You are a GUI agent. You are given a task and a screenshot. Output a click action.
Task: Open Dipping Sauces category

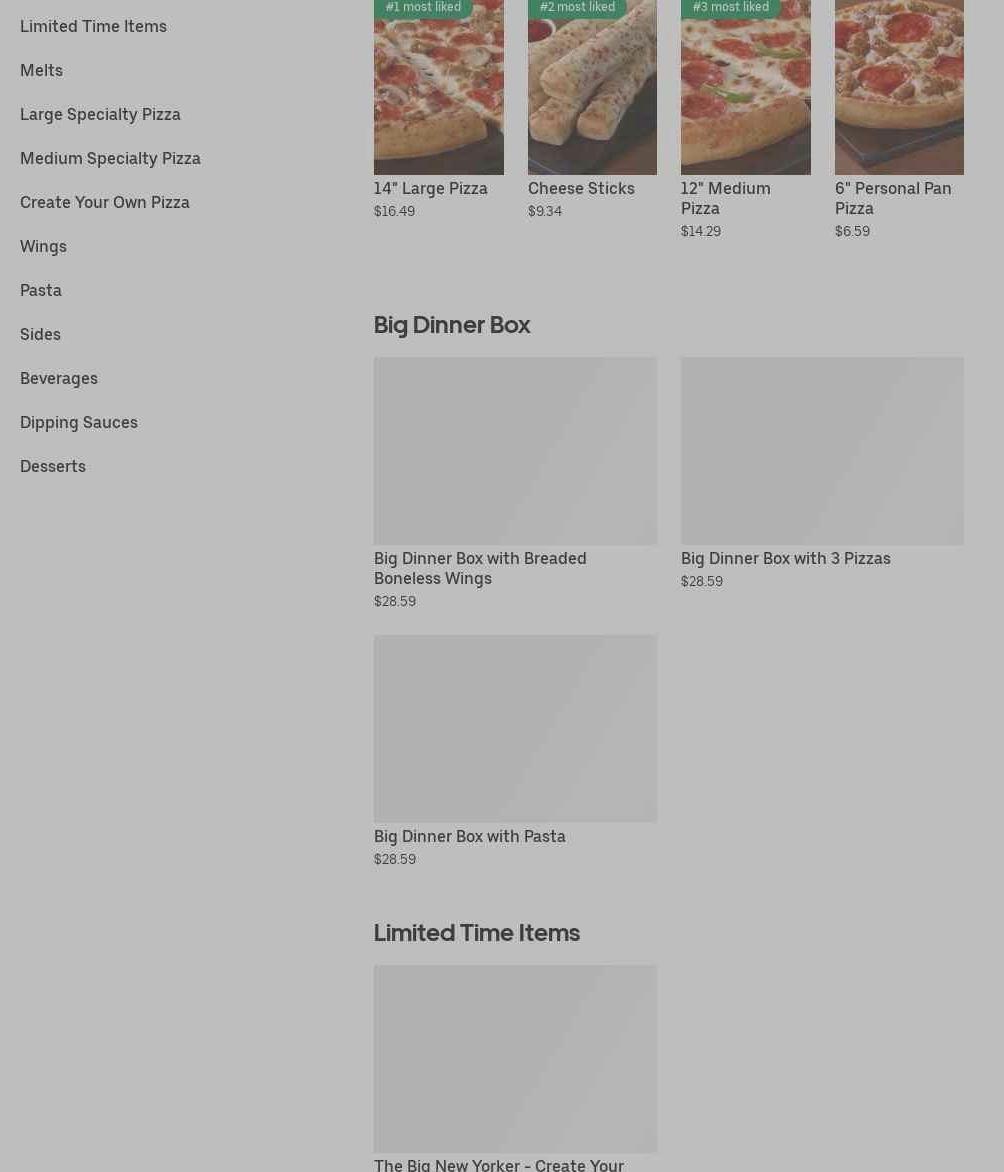tap(79, 422)
